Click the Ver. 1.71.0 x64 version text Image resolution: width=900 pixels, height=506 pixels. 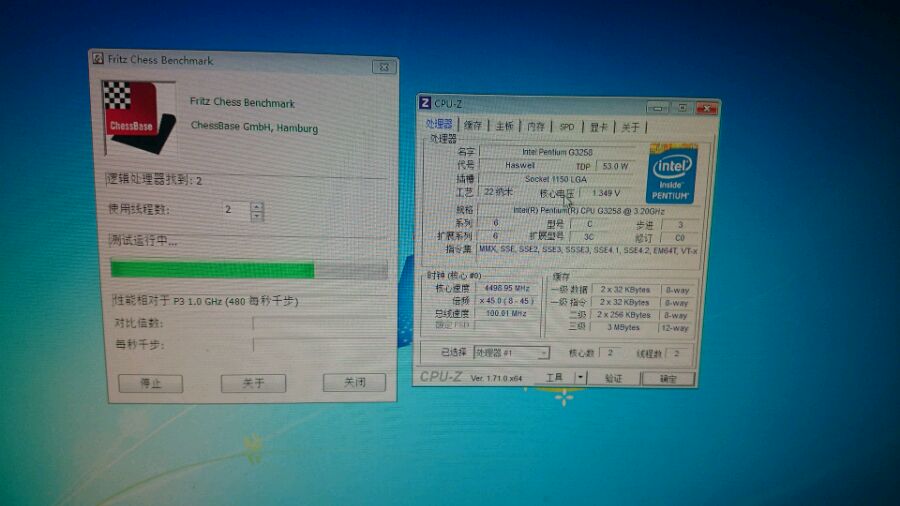tap(496, 377)
